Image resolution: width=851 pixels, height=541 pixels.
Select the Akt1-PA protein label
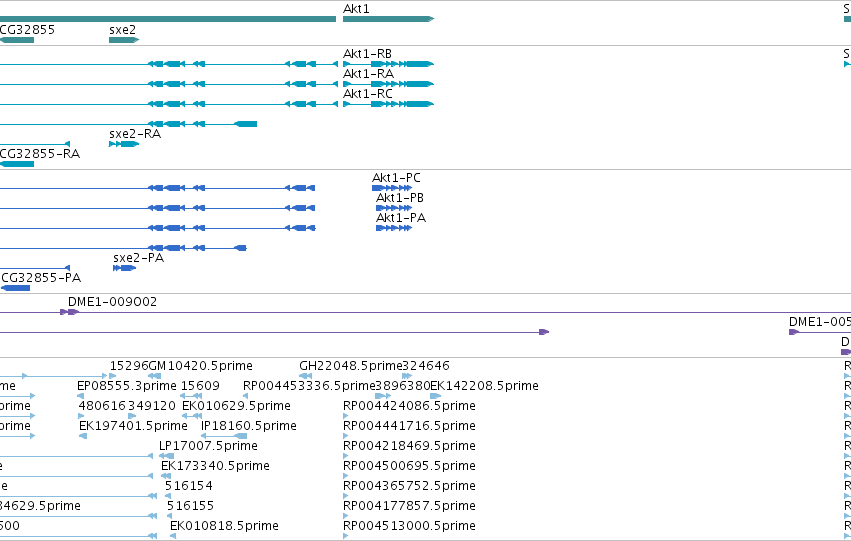click(x=401, y=218)
